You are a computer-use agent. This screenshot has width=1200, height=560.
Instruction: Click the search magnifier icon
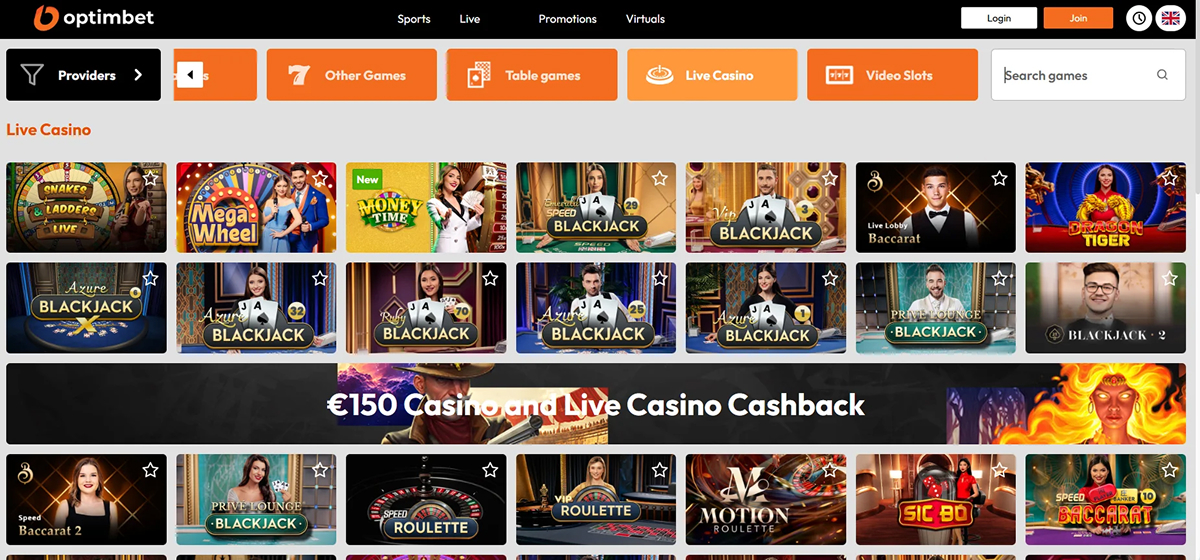[x=1162, y=75]
